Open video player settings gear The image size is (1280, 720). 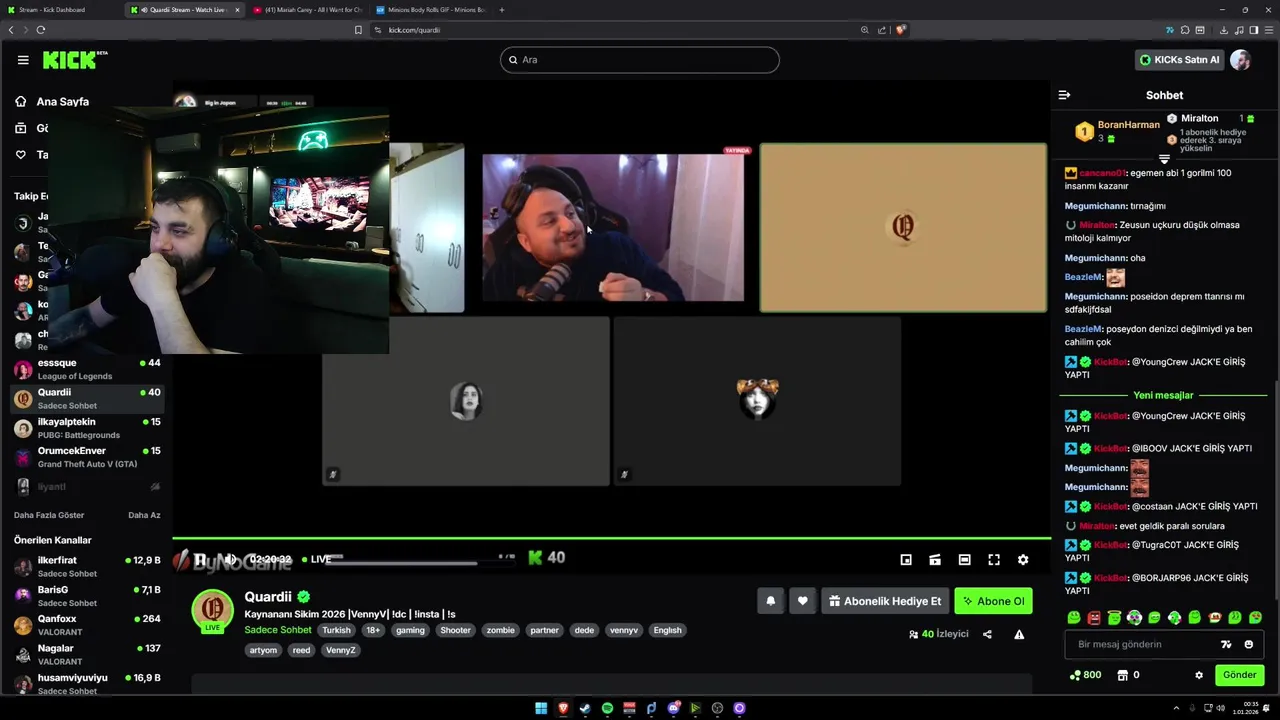pos(1023,560)
